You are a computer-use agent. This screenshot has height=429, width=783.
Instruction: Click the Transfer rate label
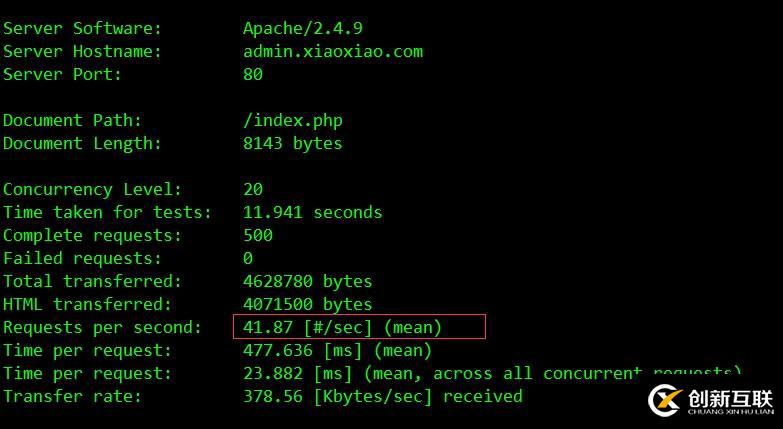(72, 396)
